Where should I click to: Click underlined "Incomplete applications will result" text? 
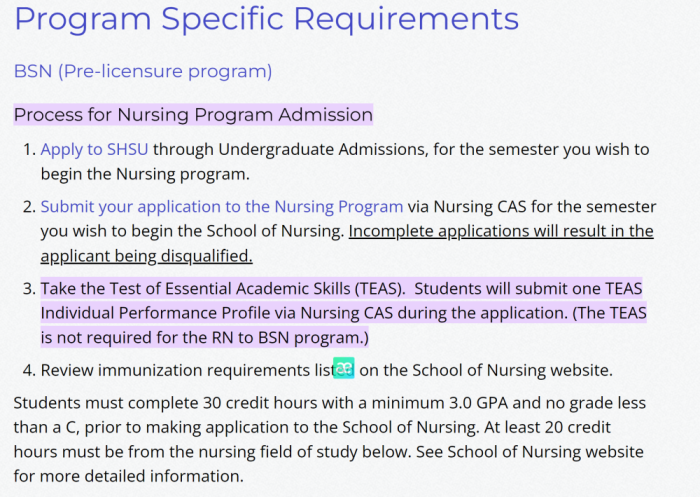500,231
